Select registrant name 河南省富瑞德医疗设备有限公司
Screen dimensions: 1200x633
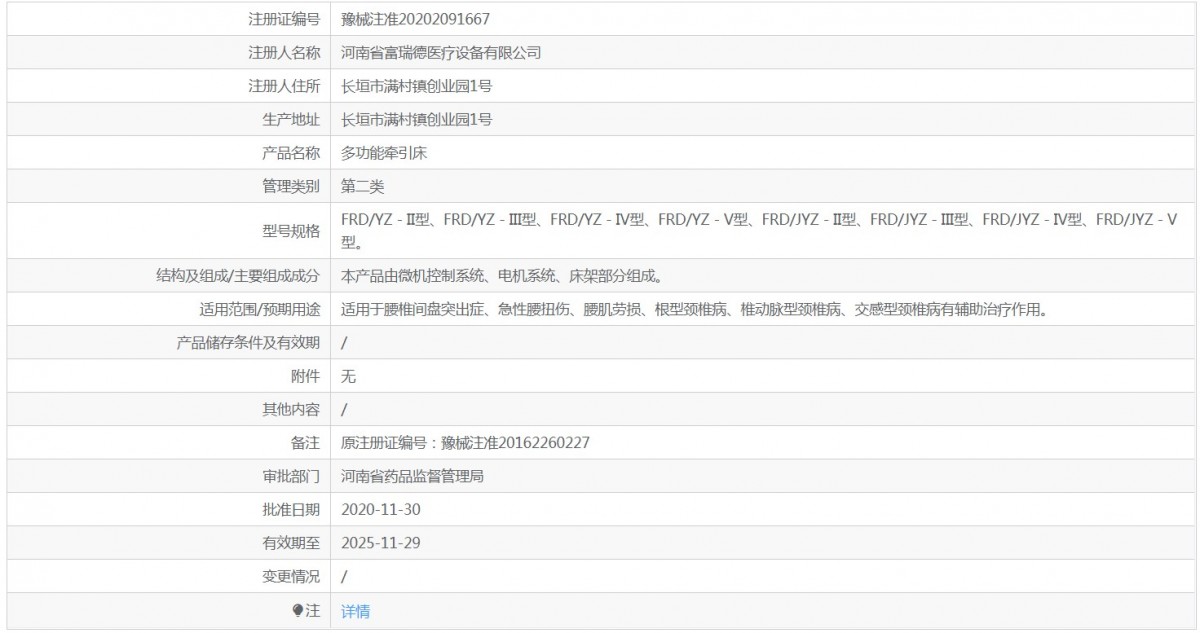[x=441, y=52]
